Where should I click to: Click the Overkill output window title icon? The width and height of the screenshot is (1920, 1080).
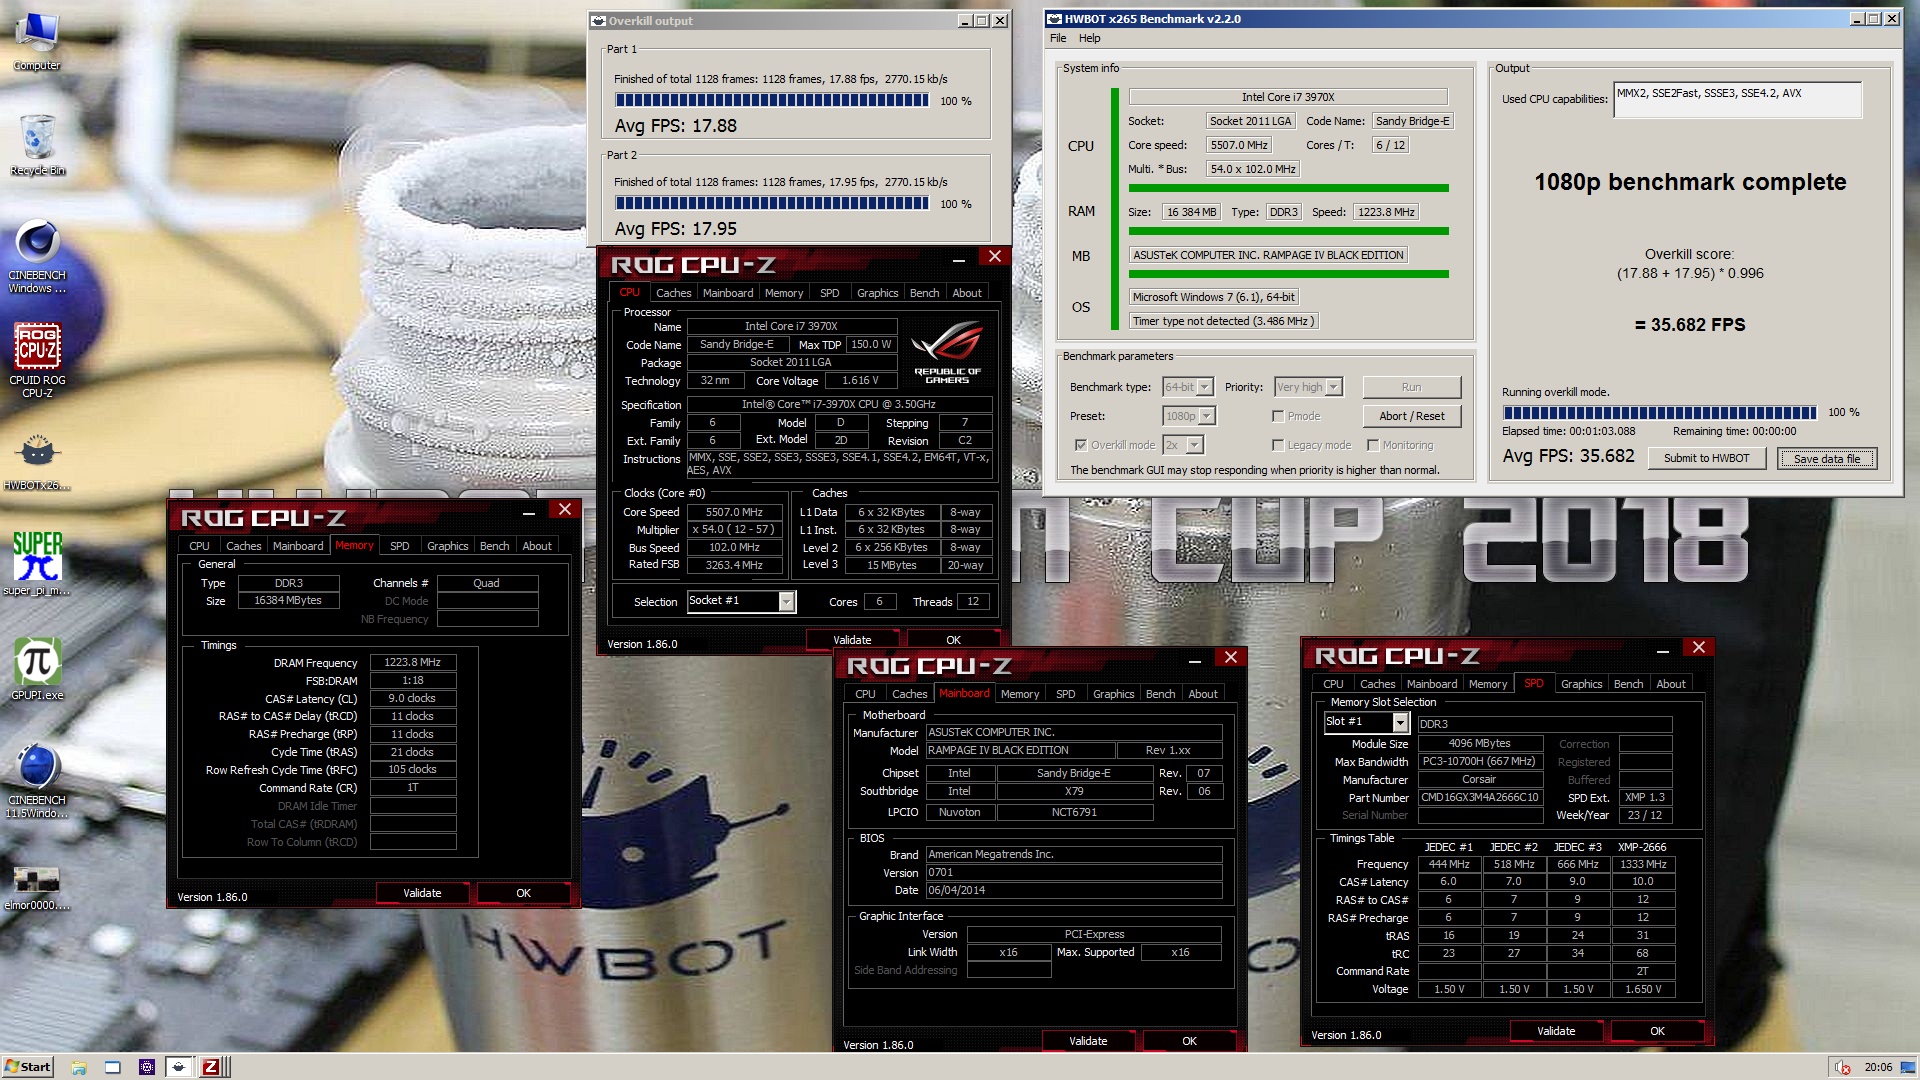tap(598, 20)
